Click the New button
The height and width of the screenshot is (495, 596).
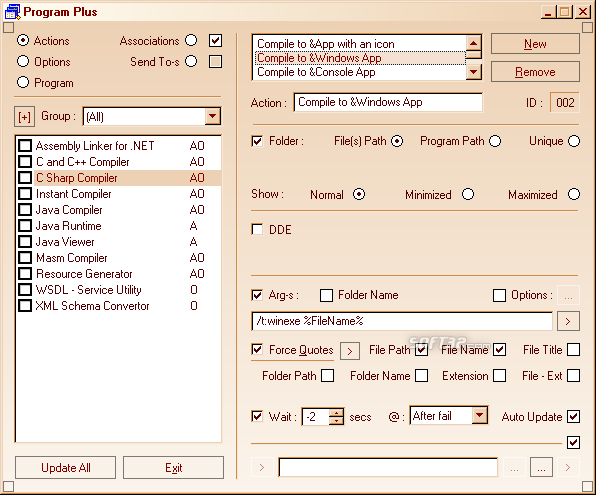click(535, 44)
